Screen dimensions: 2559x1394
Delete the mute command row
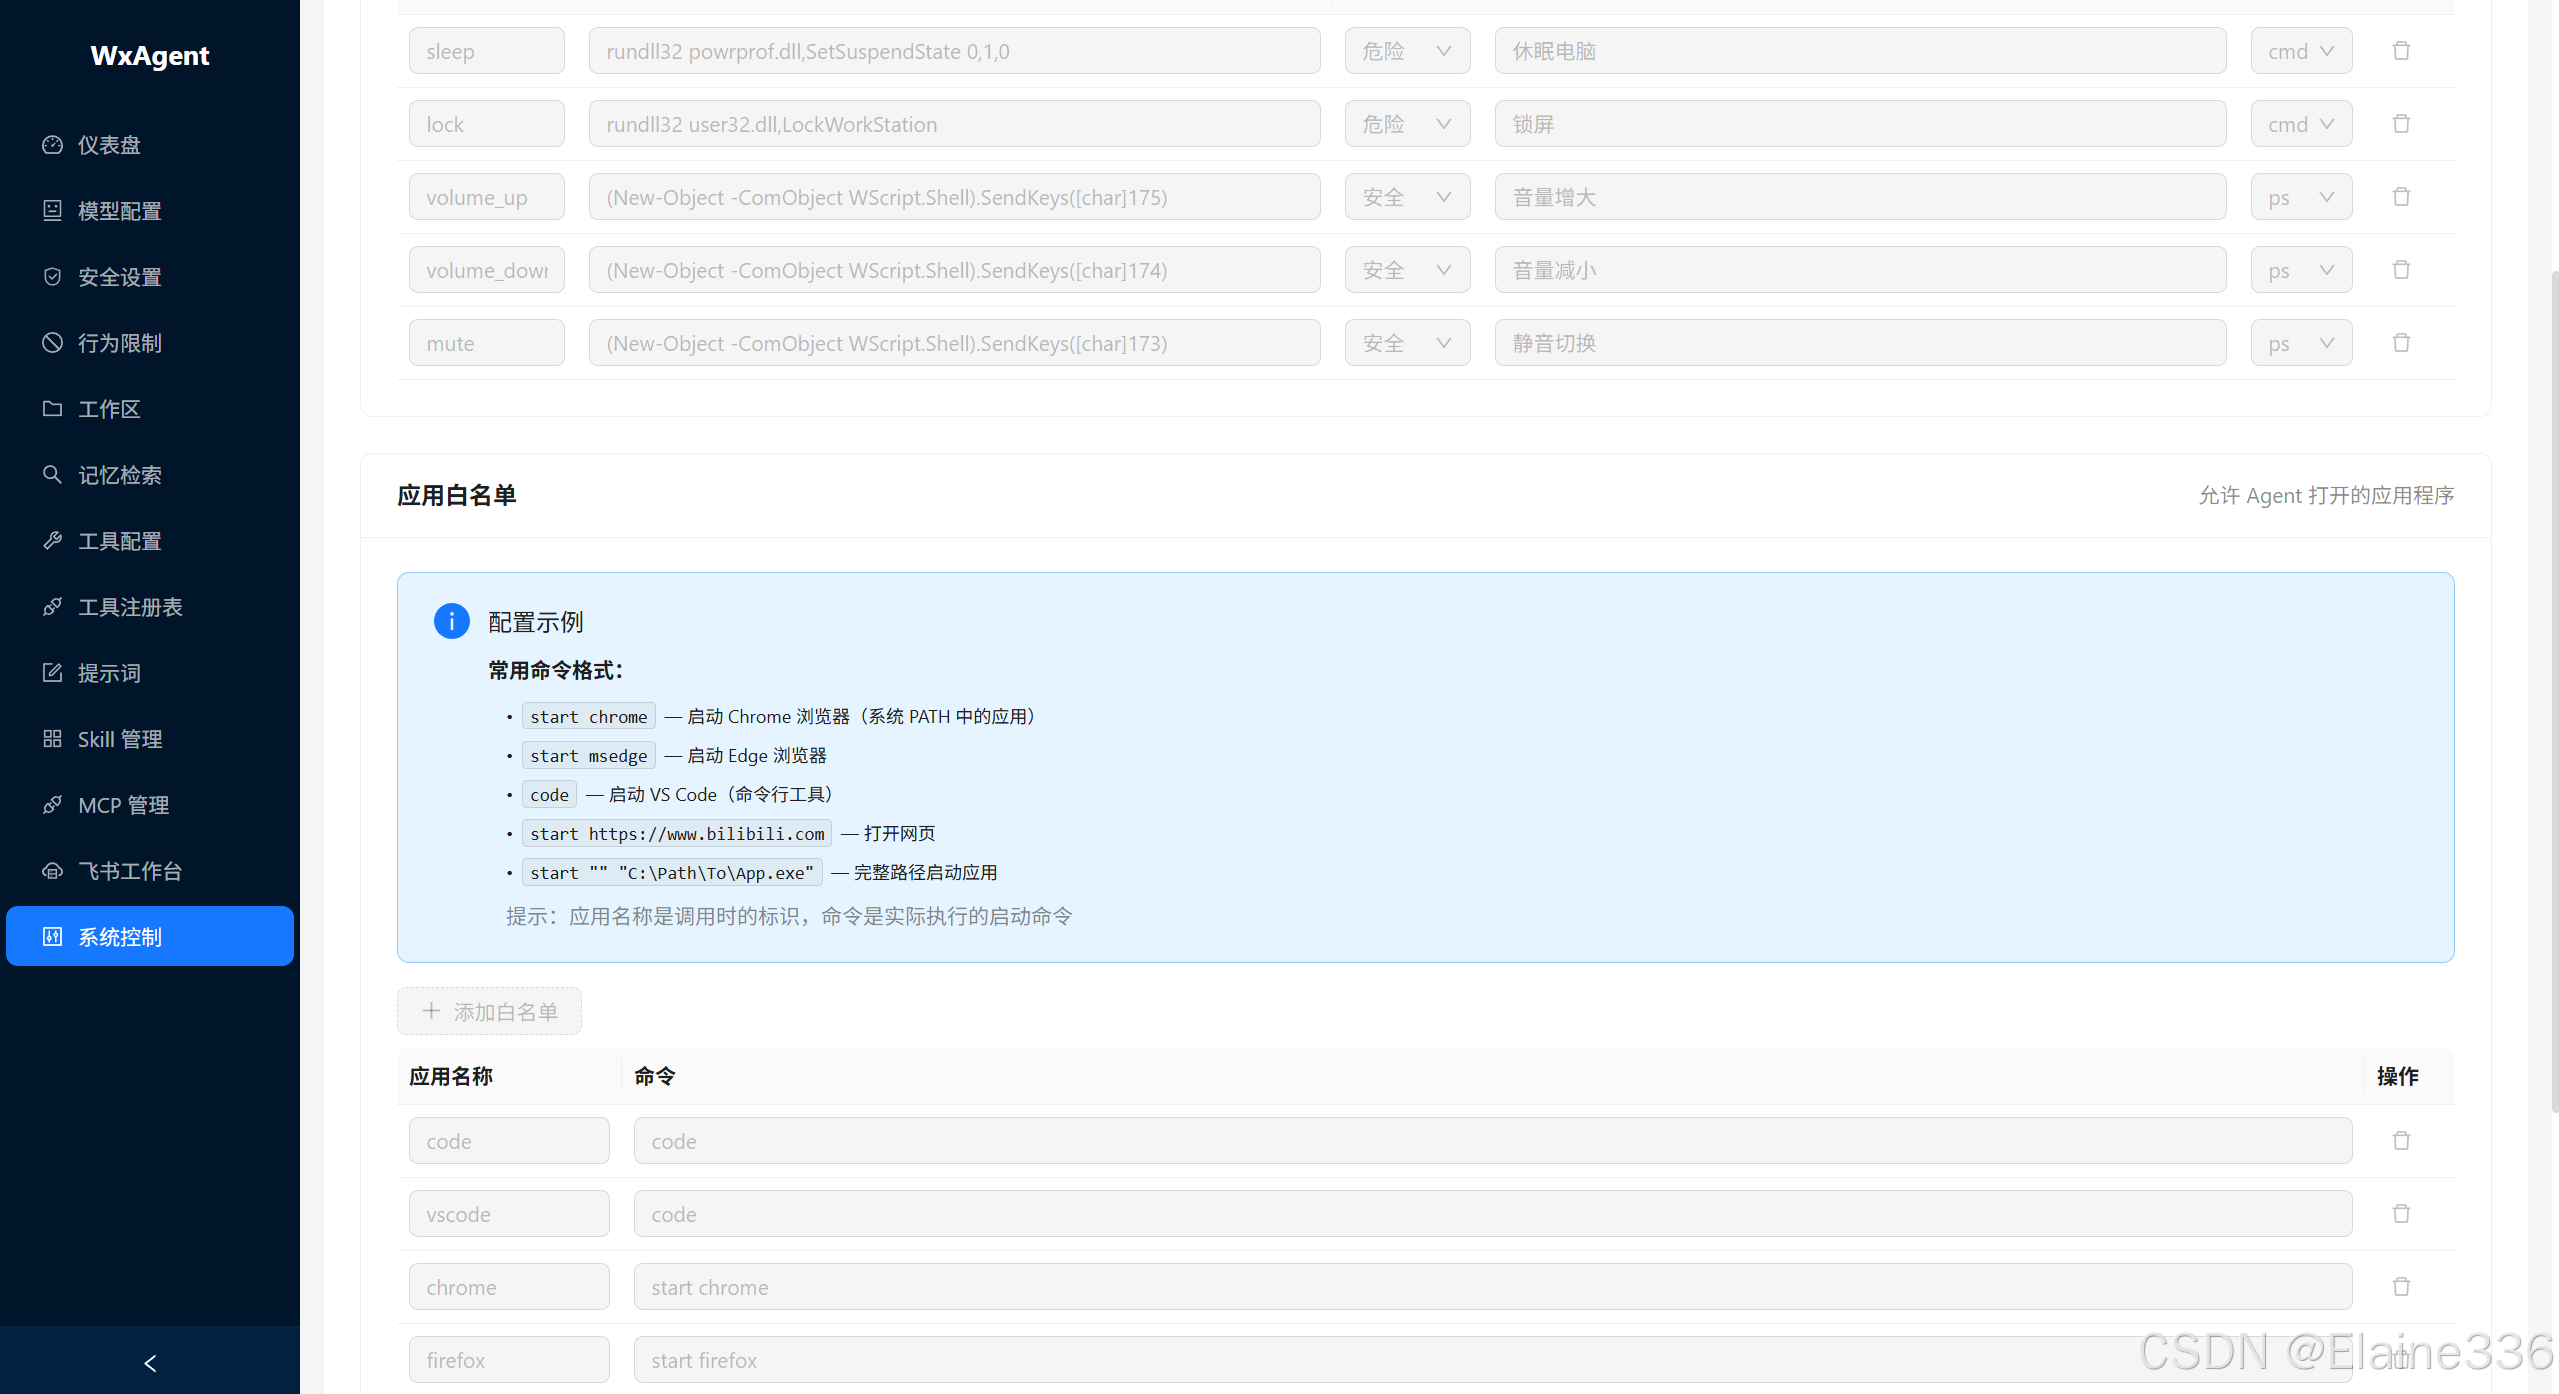(2401, 343)
